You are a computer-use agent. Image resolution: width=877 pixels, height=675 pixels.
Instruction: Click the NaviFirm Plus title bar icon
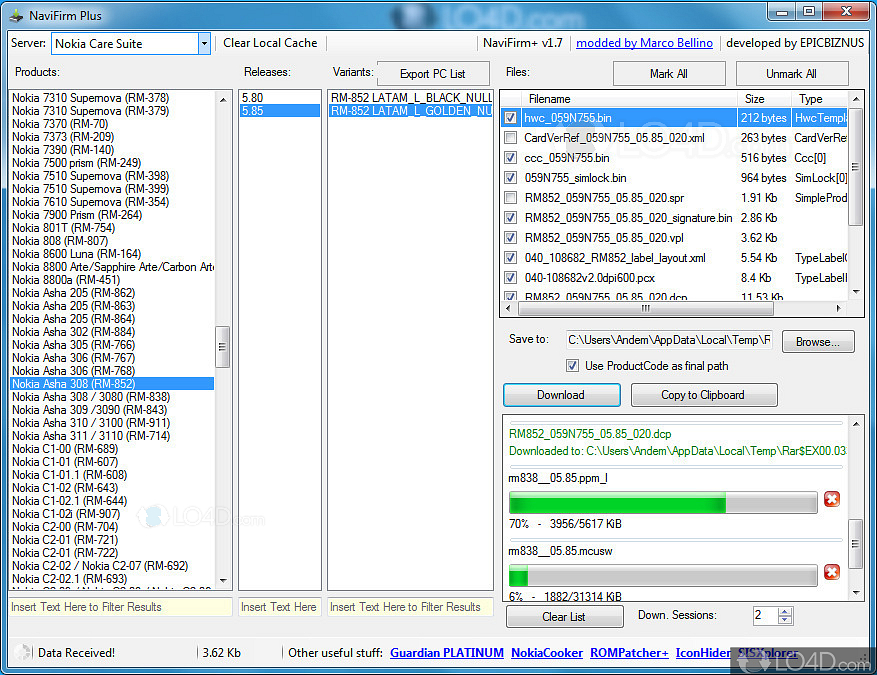[12, 15]
